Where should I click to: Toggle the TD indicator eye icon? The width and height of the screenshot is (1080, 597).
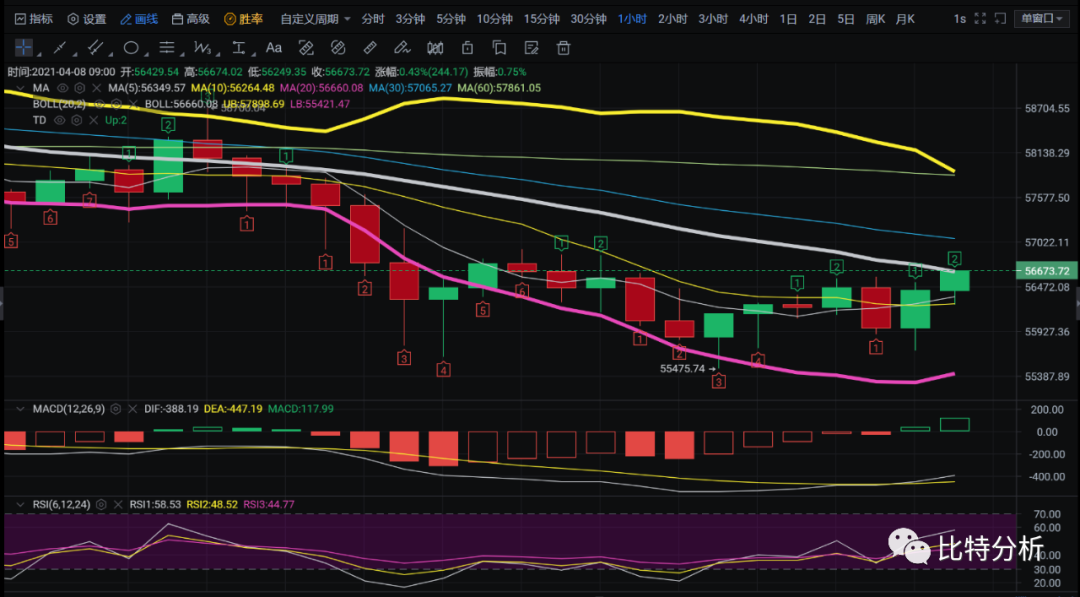point(59,120)
